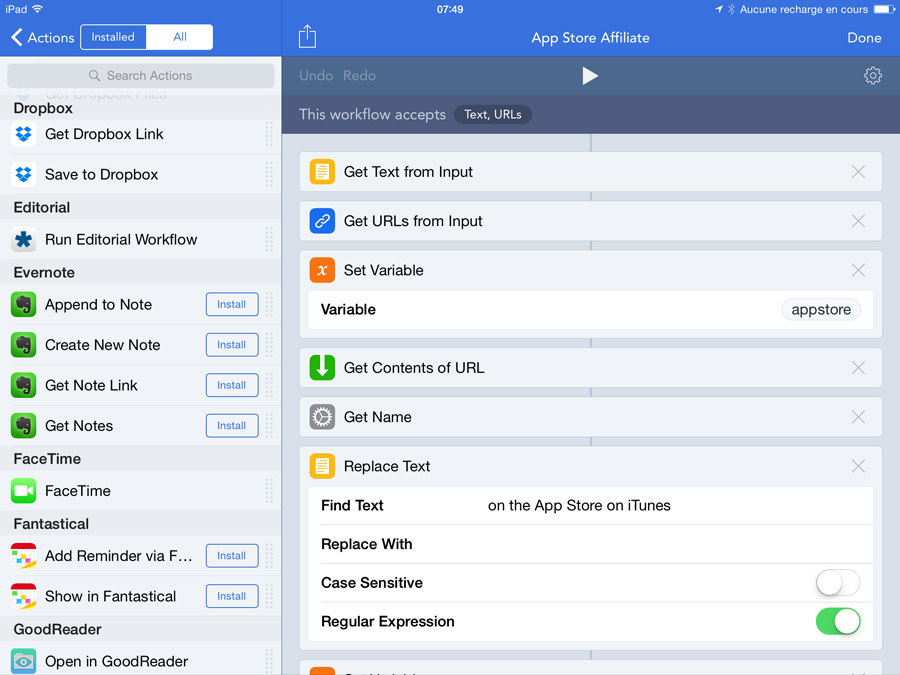The image size is (900, 675).
Task: Tap Undo in the toolbar
Action: [316, 76]
